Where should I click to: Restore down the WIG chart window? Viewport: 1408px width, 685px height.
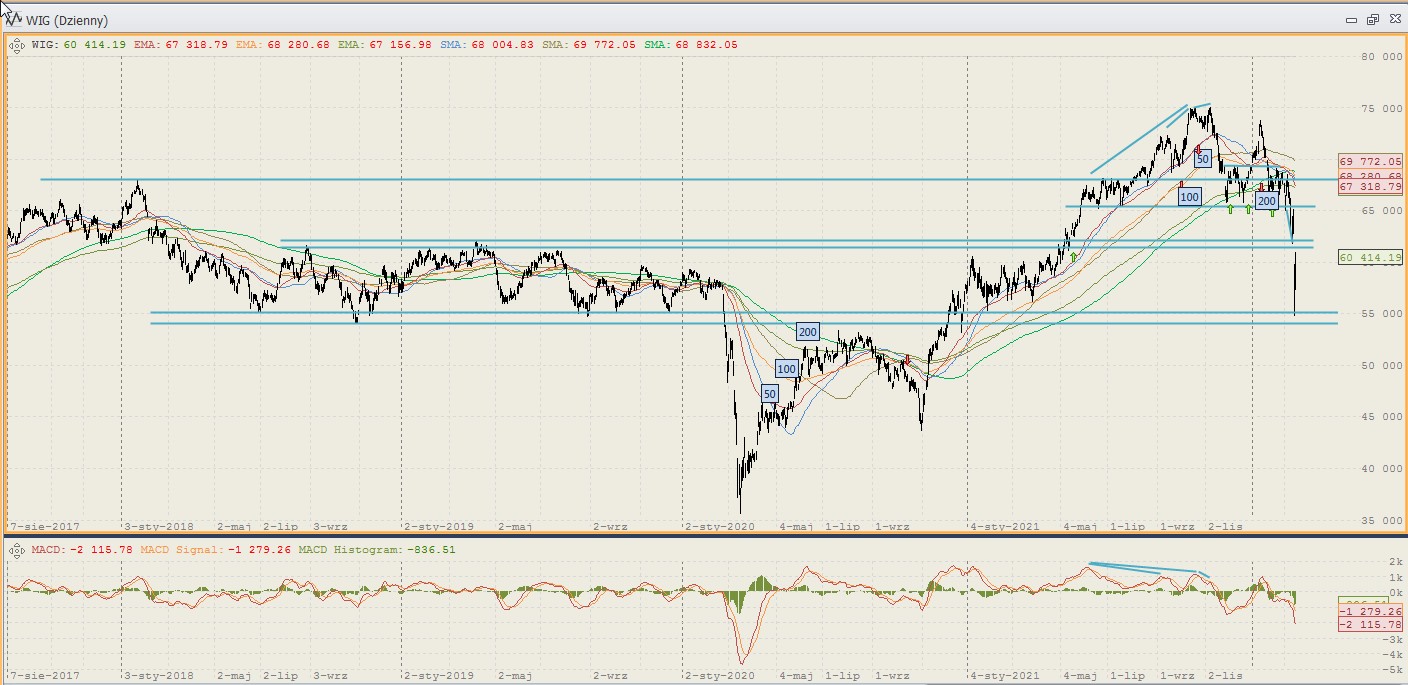[1372, 20]
